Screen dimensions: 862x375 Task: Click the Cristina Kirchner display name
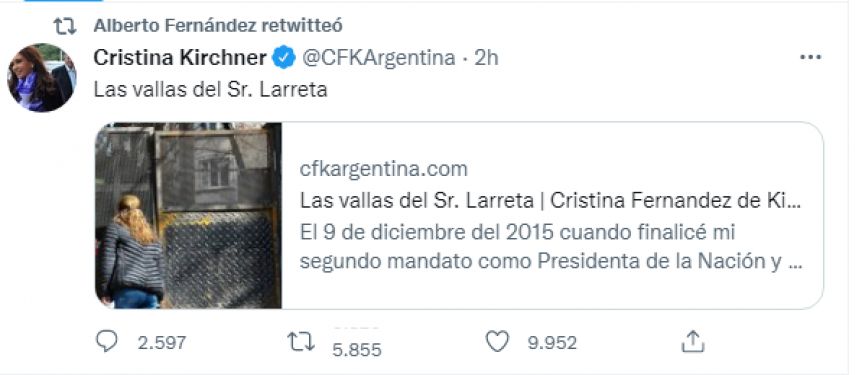coord(180,58)
